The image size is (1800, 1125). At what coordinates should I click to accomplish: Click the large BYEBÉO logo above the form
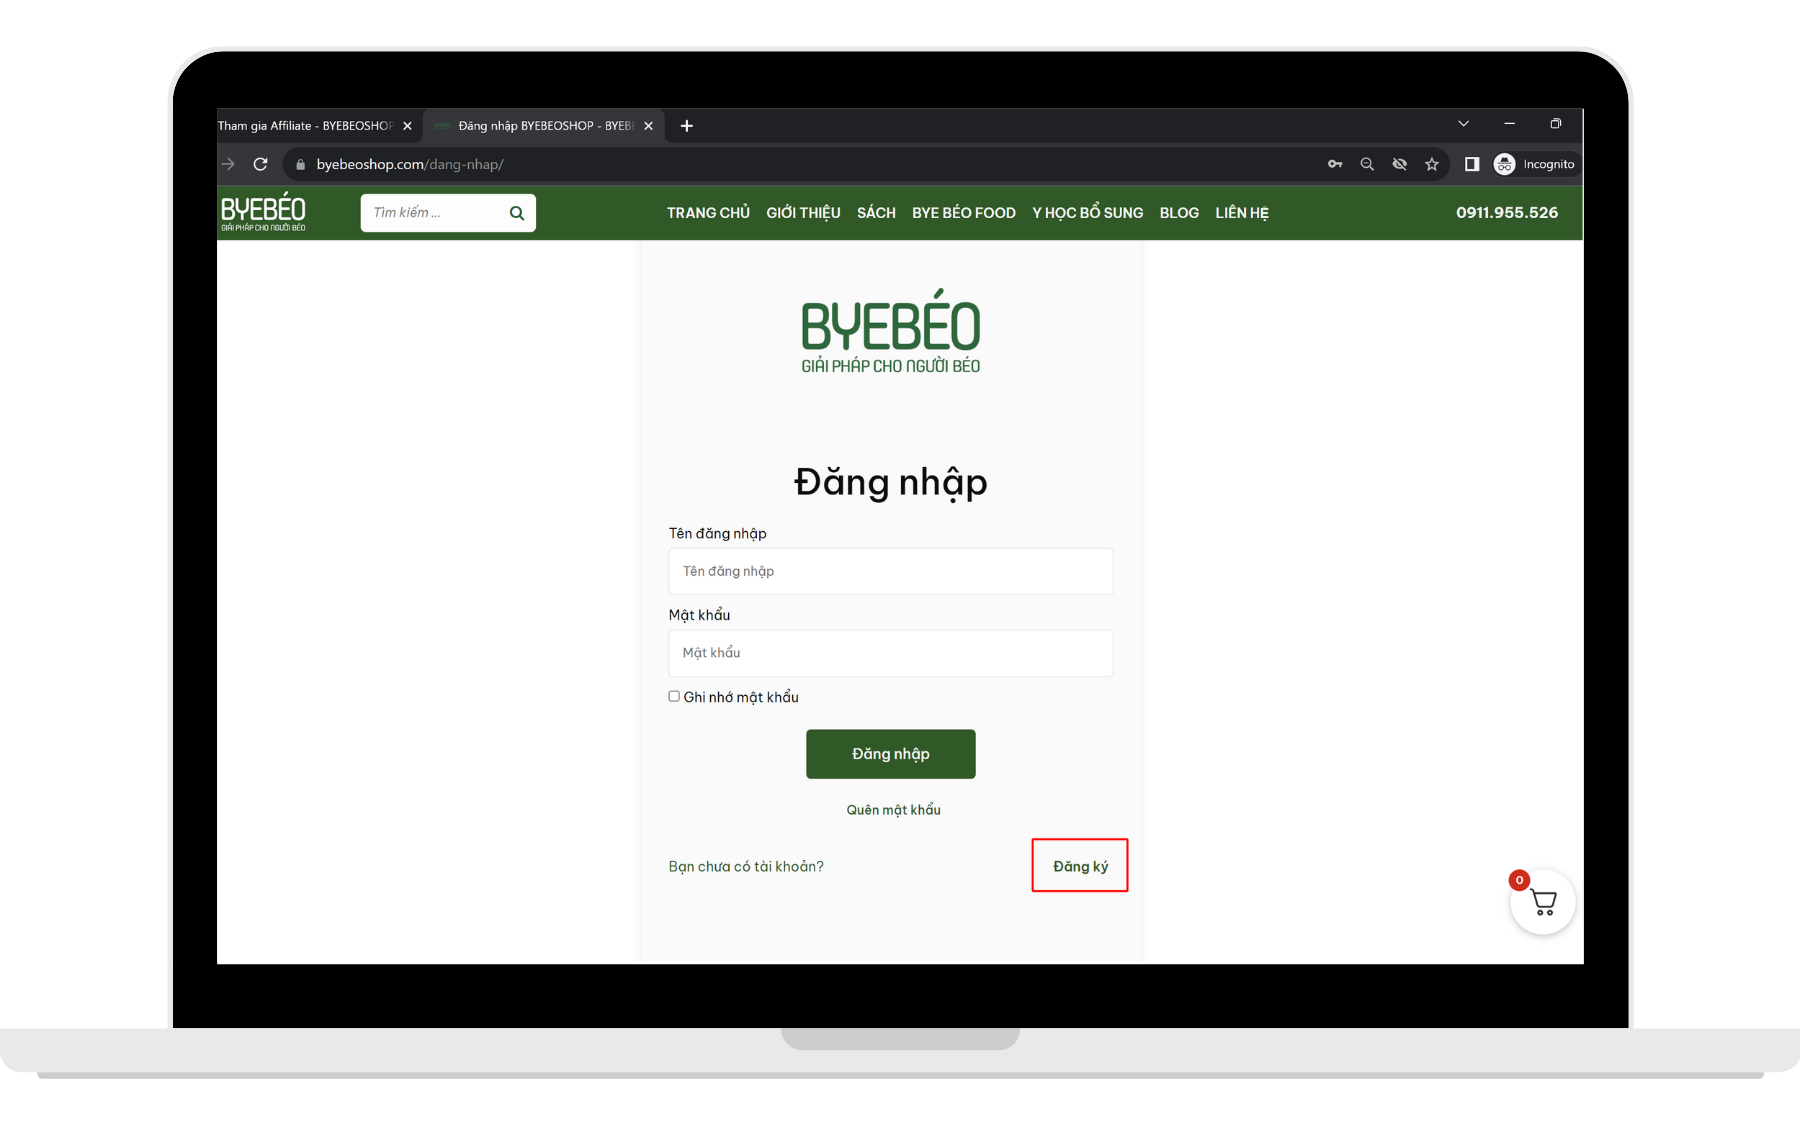coord(891,332)
